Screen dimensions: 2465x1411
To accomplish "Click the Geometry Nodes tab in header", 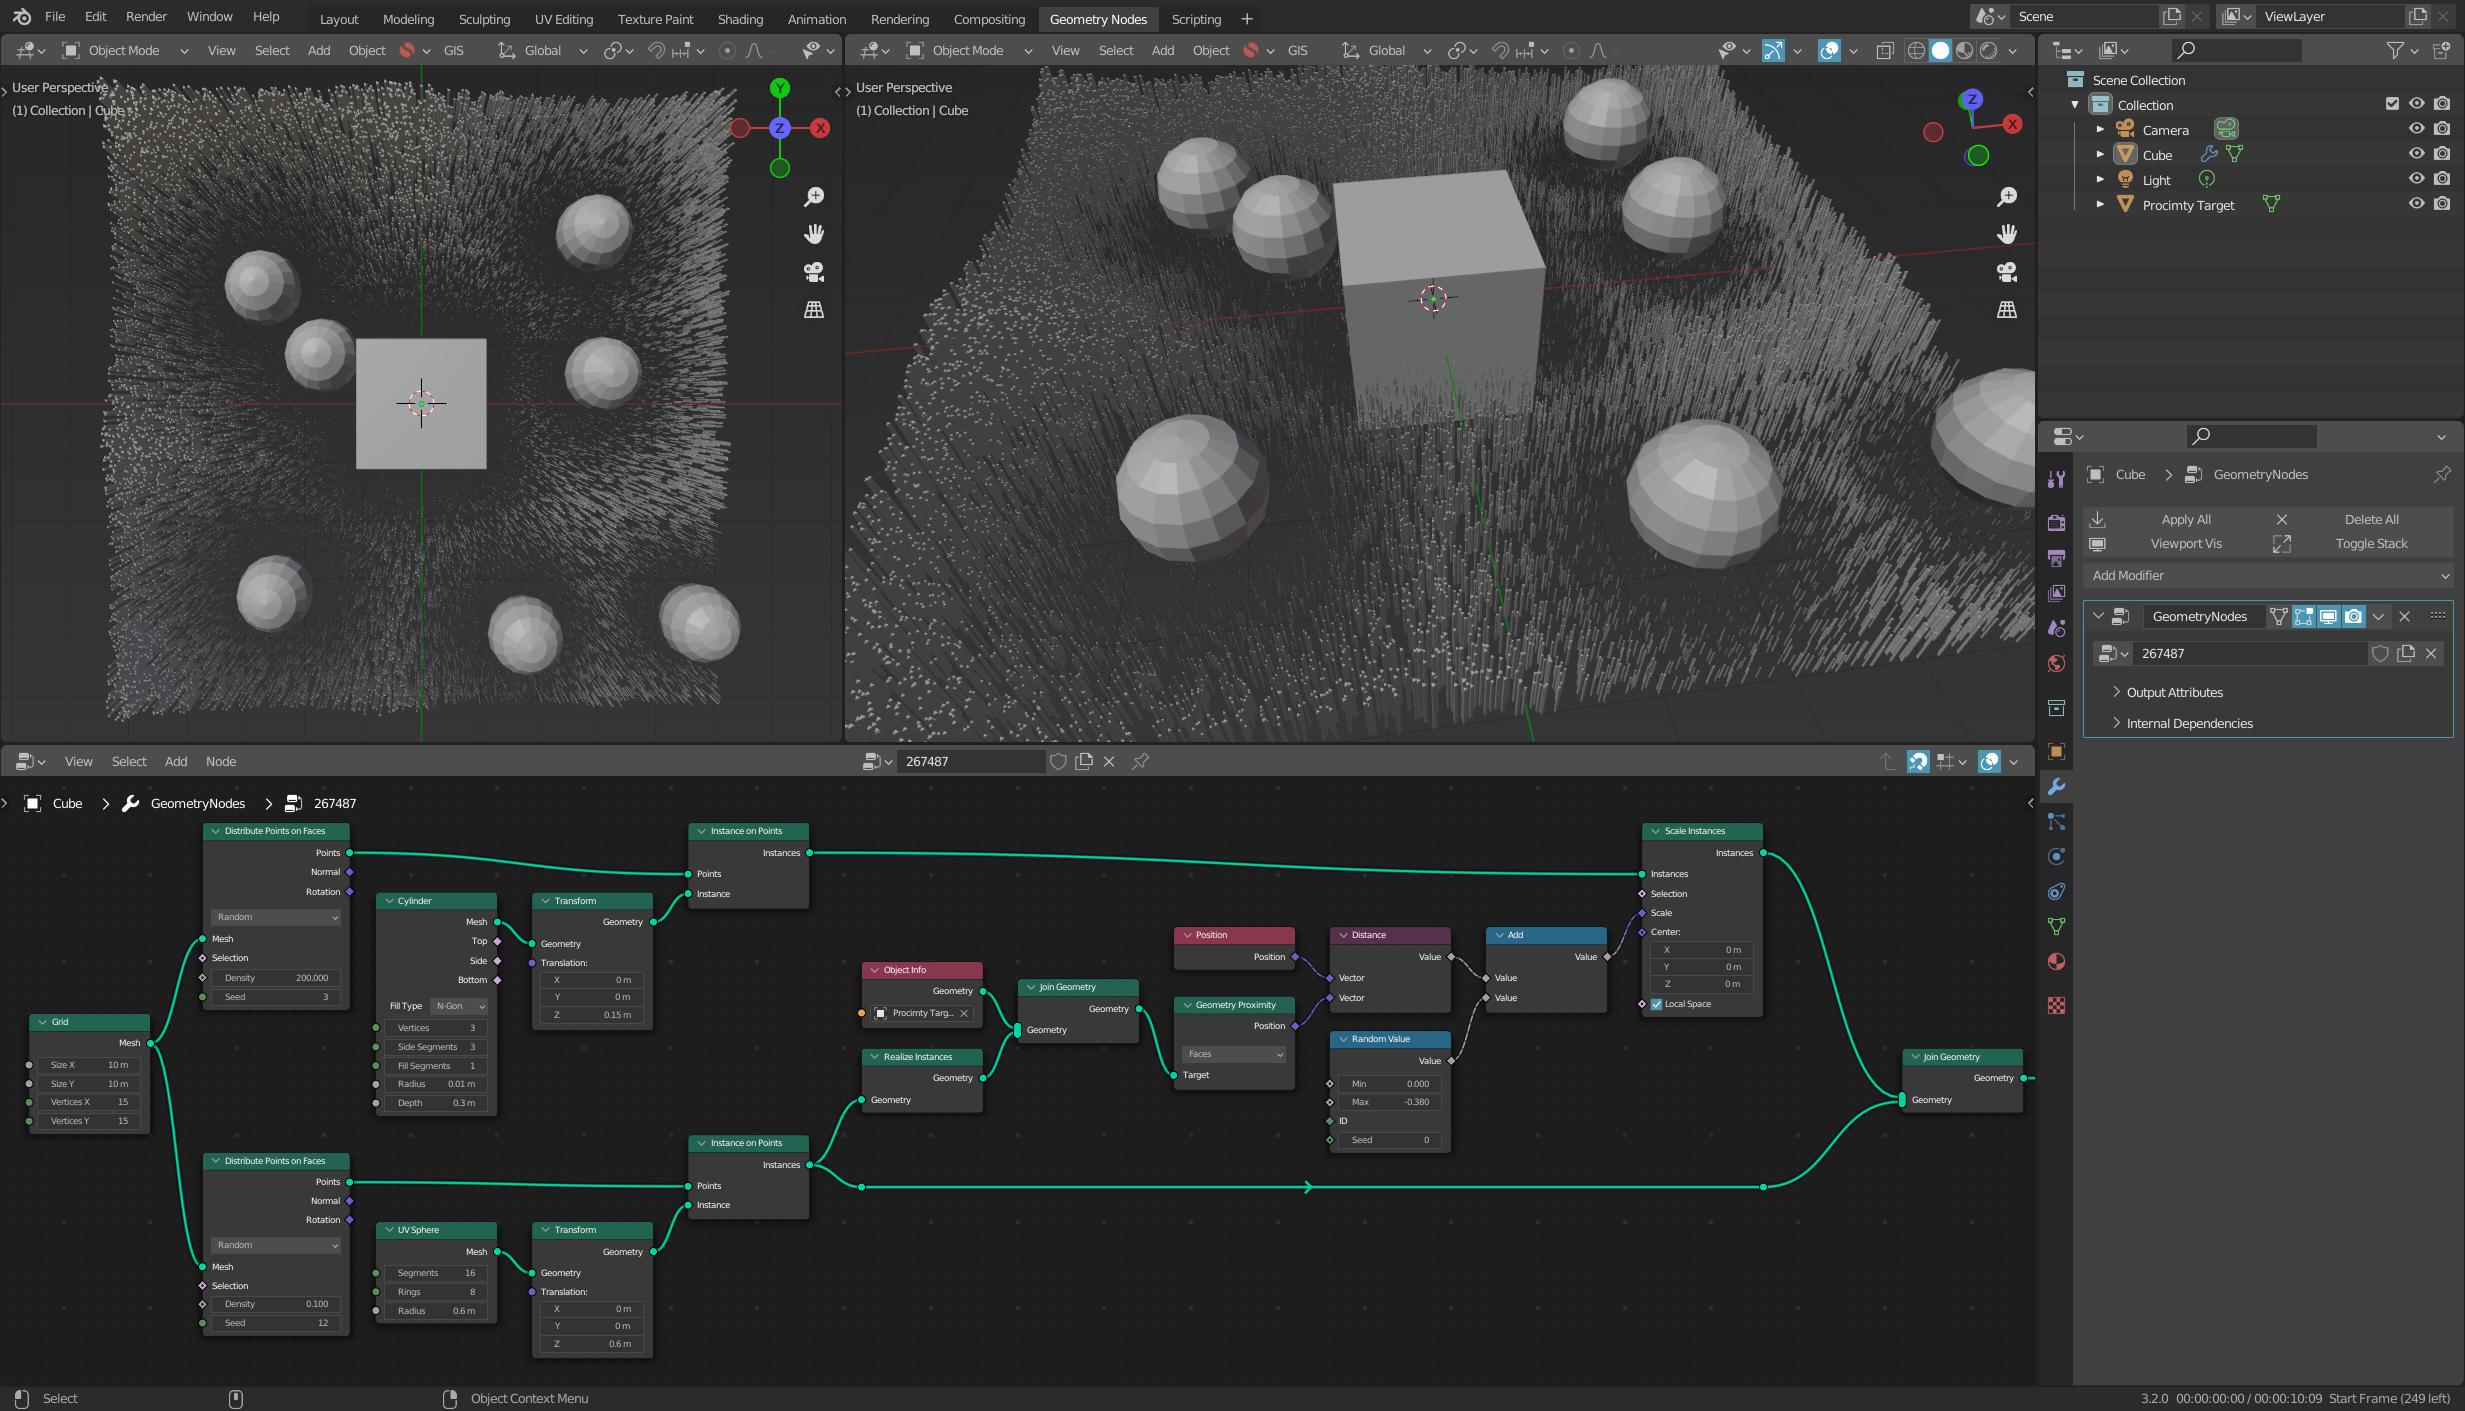I will pos(1097,19).
